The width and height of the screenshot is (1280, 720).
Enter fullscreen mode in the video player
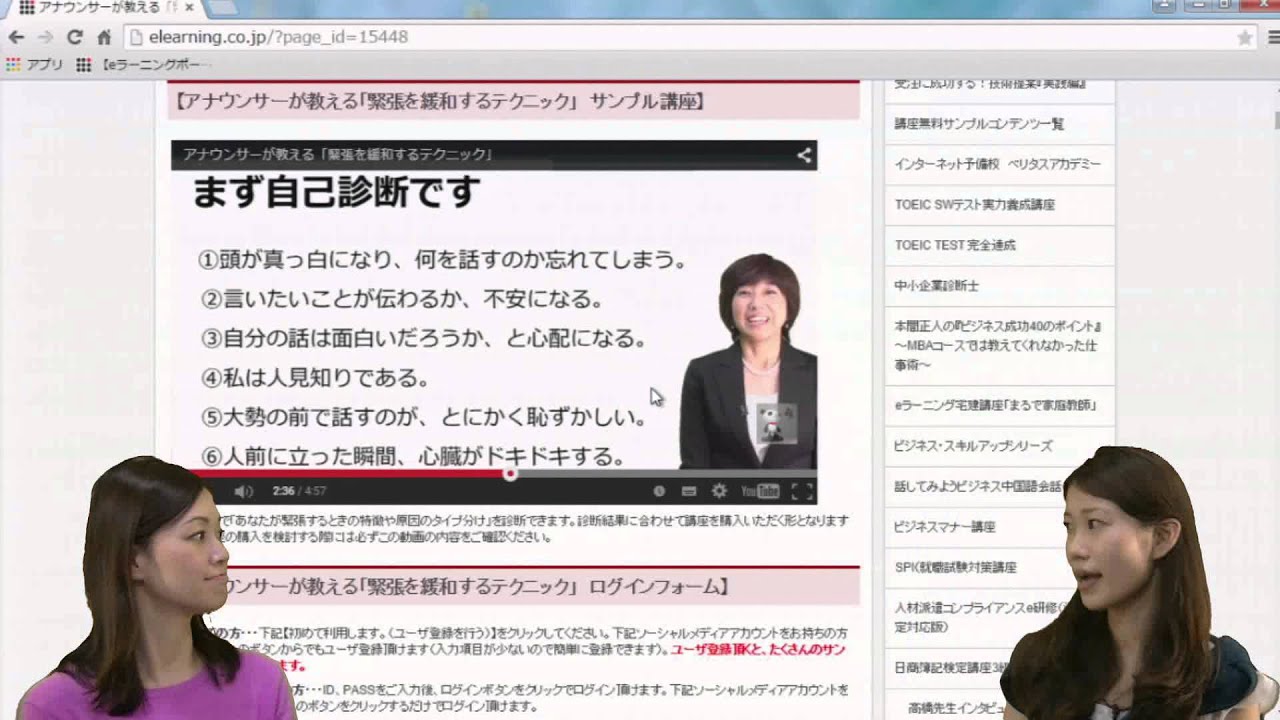(801, 491)
